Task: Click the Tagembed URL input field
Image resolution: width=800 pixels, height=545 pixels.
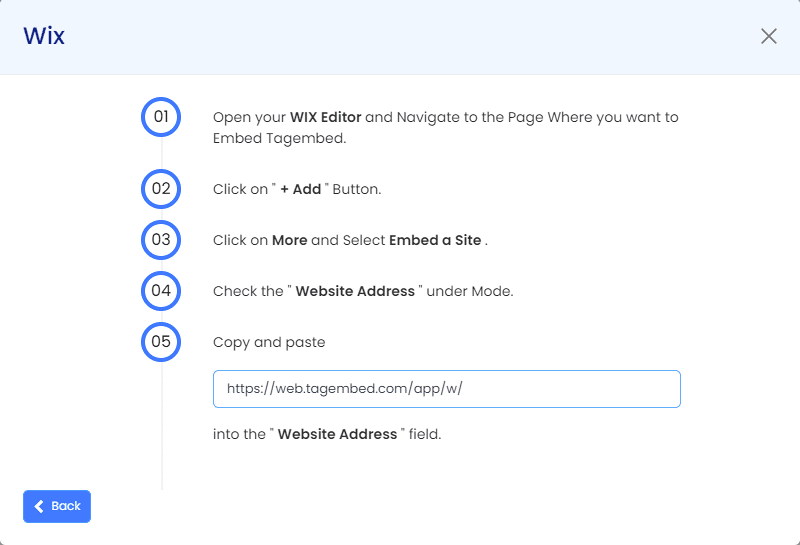Action: pos(446,389)
